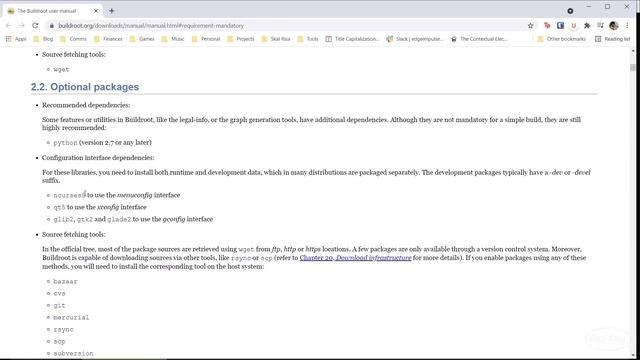Click 'Configuration interface dependencies:' bullet text
This screenshot has width=640, height=360.
pyautogui.click(x=98, y=158)
